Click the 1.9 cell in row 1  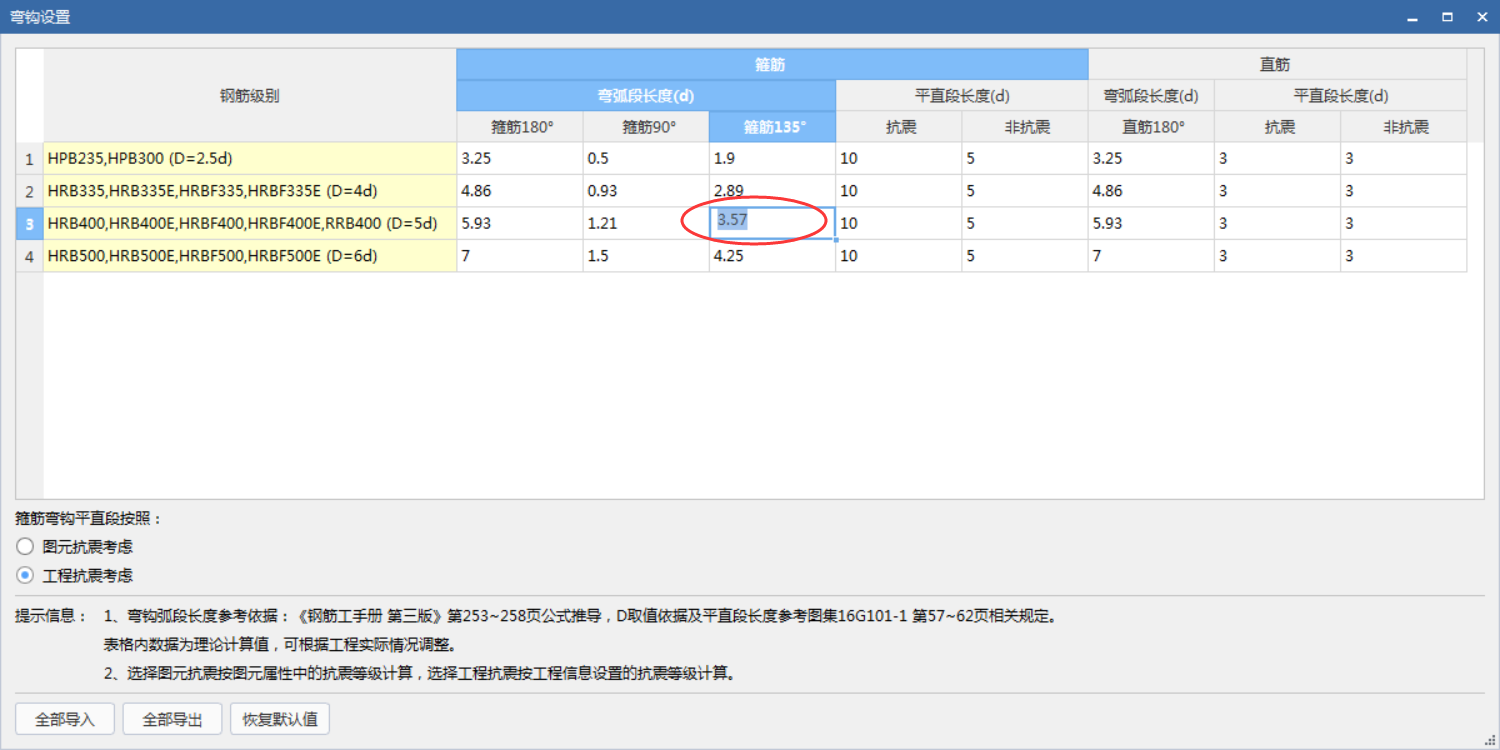pyautogui.click(x=773, y=159)
